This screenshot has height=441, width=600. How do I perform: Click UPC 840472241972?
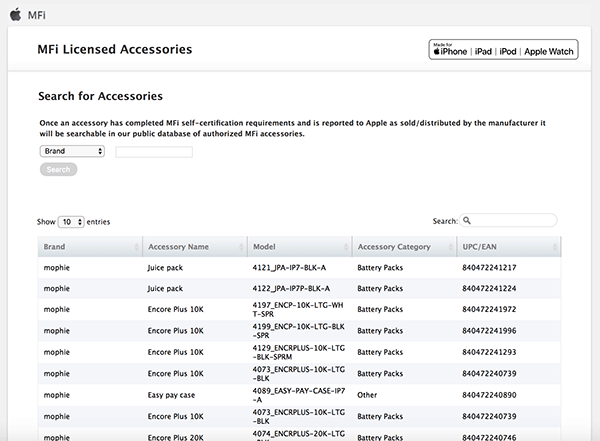[x=489, y=309]
